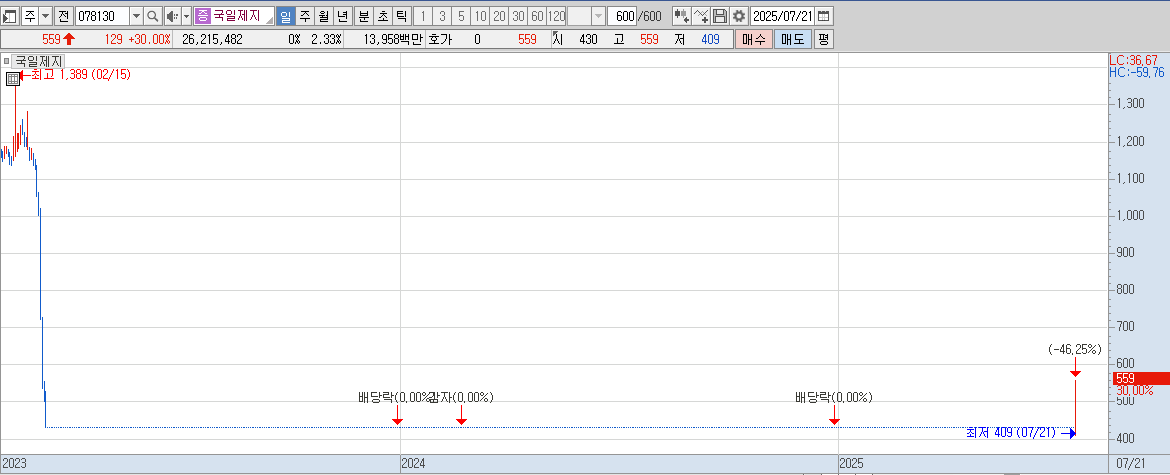The image size is (1170, 475).
Task: Click the 시 label marker before 430
Action: click(557, 40)
